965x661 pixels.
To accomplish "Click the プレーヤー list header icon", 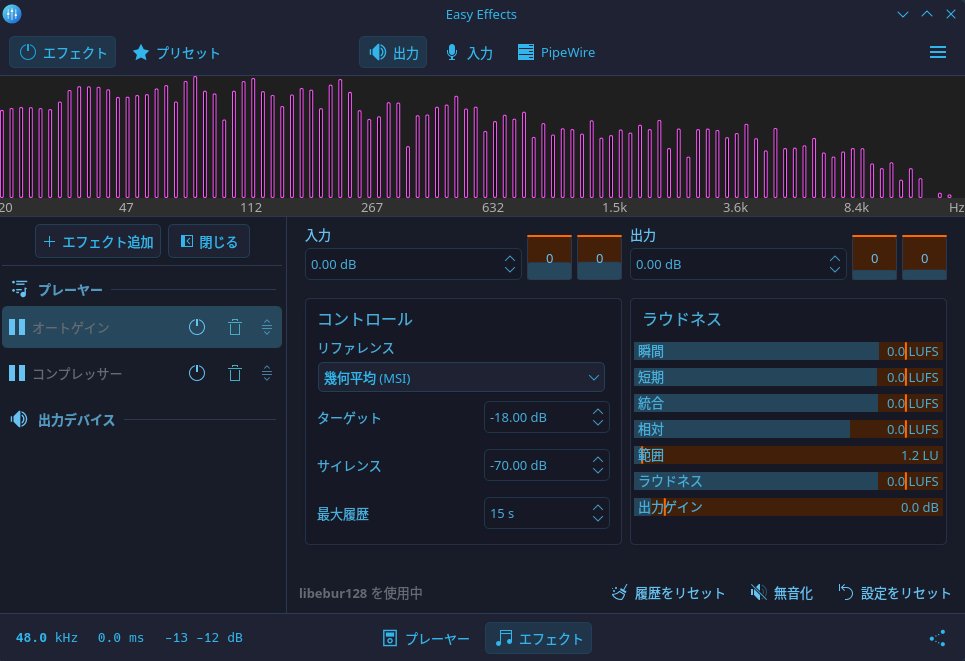I will coord(19,289).
